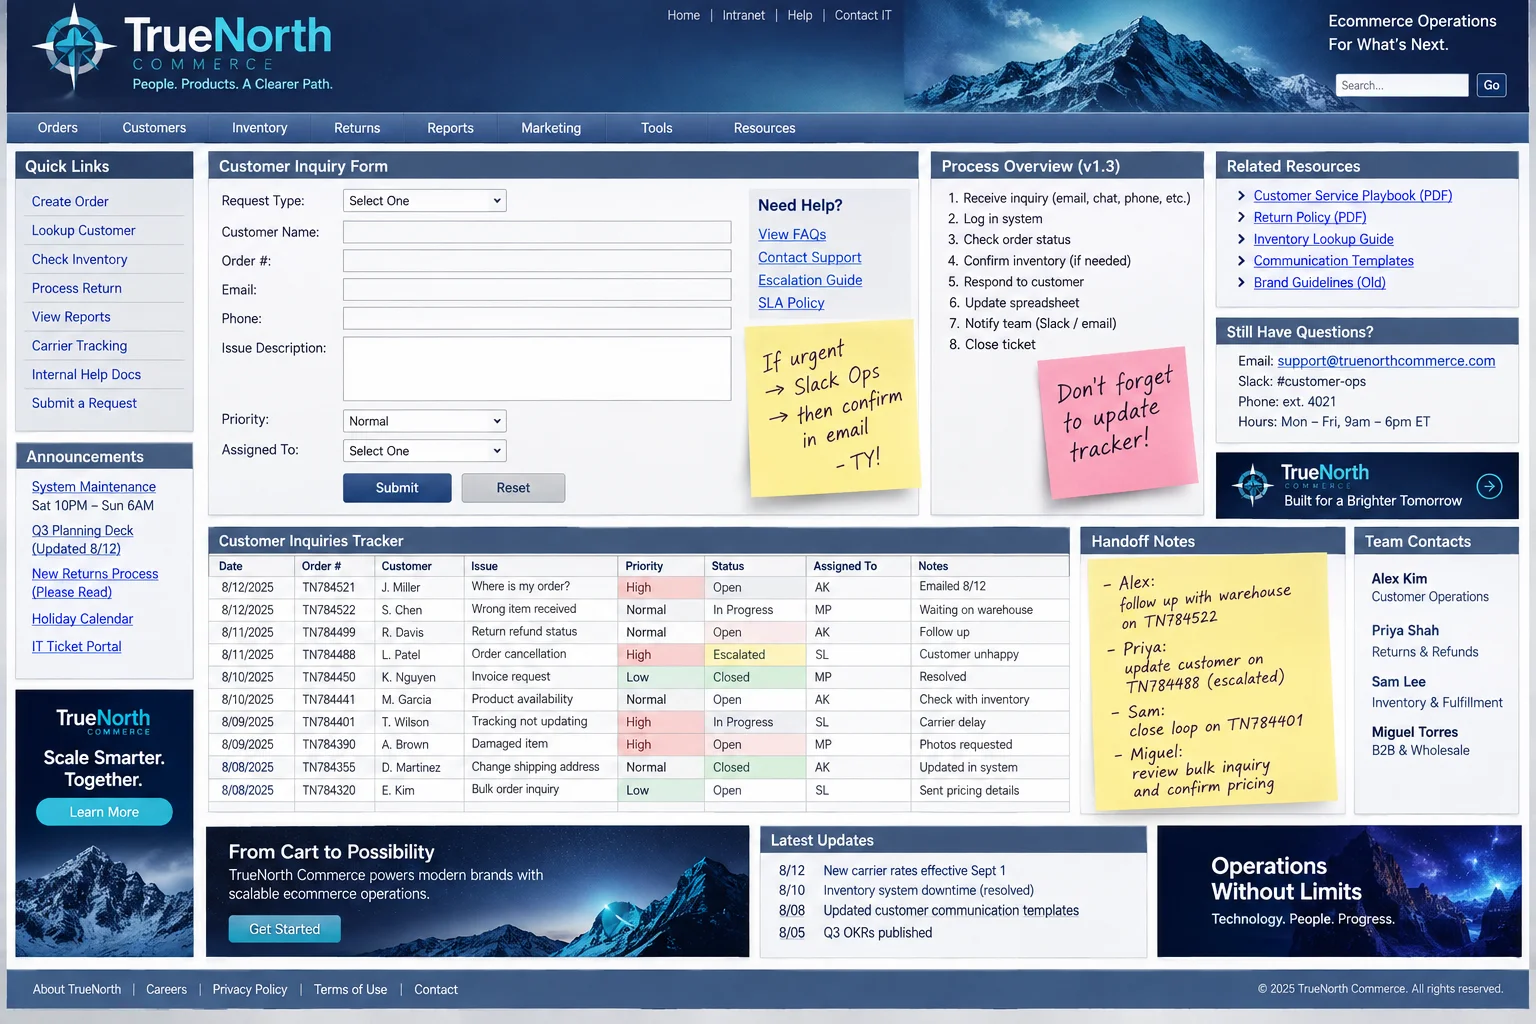Open the Tools menu
This screenshot has width=1536, height=1024.
click(x=656, y=128)
